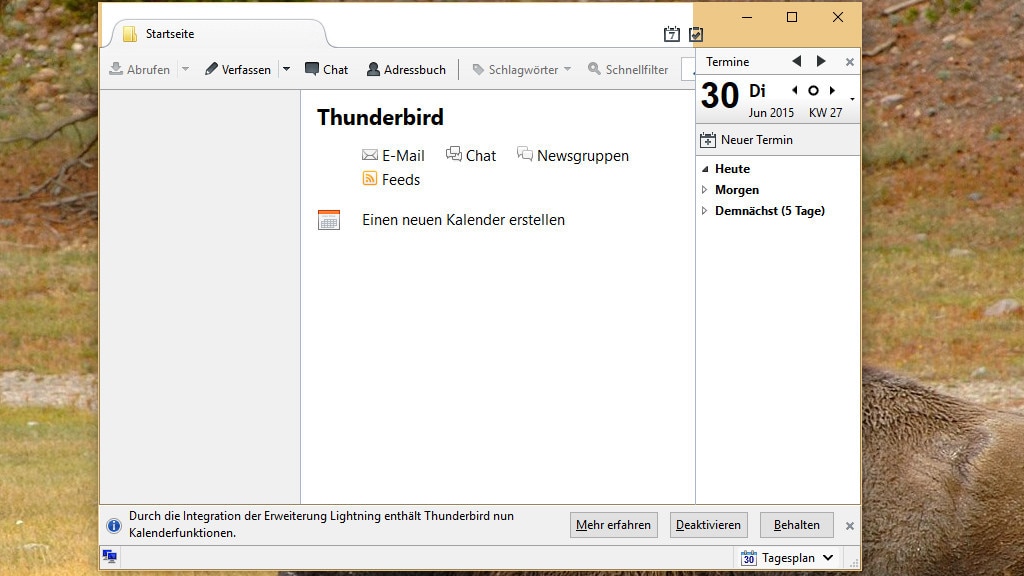Open the tasks tab icon
The image size is (1024, 576).
coord(696,34)
